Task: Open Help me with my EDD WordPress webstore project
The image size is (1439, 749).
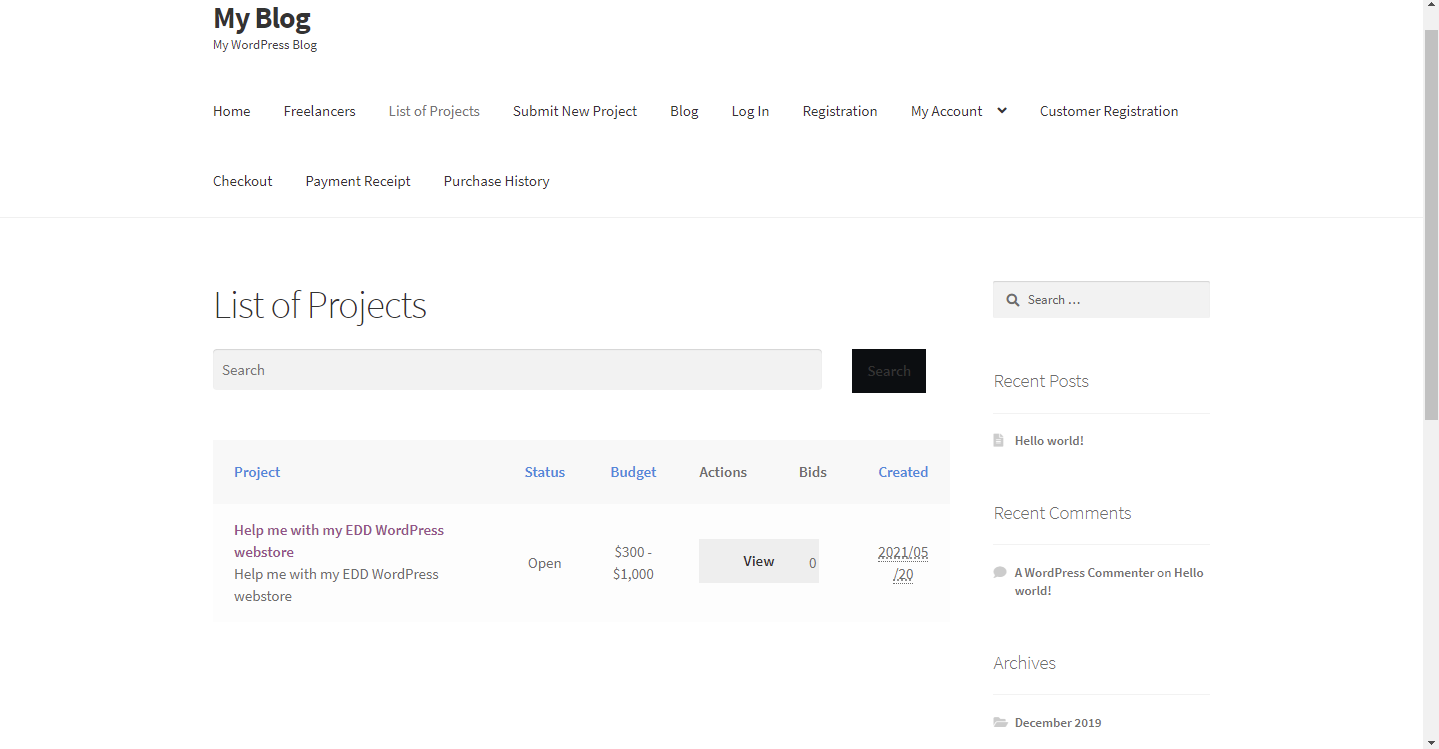Action: click(339, 541)
